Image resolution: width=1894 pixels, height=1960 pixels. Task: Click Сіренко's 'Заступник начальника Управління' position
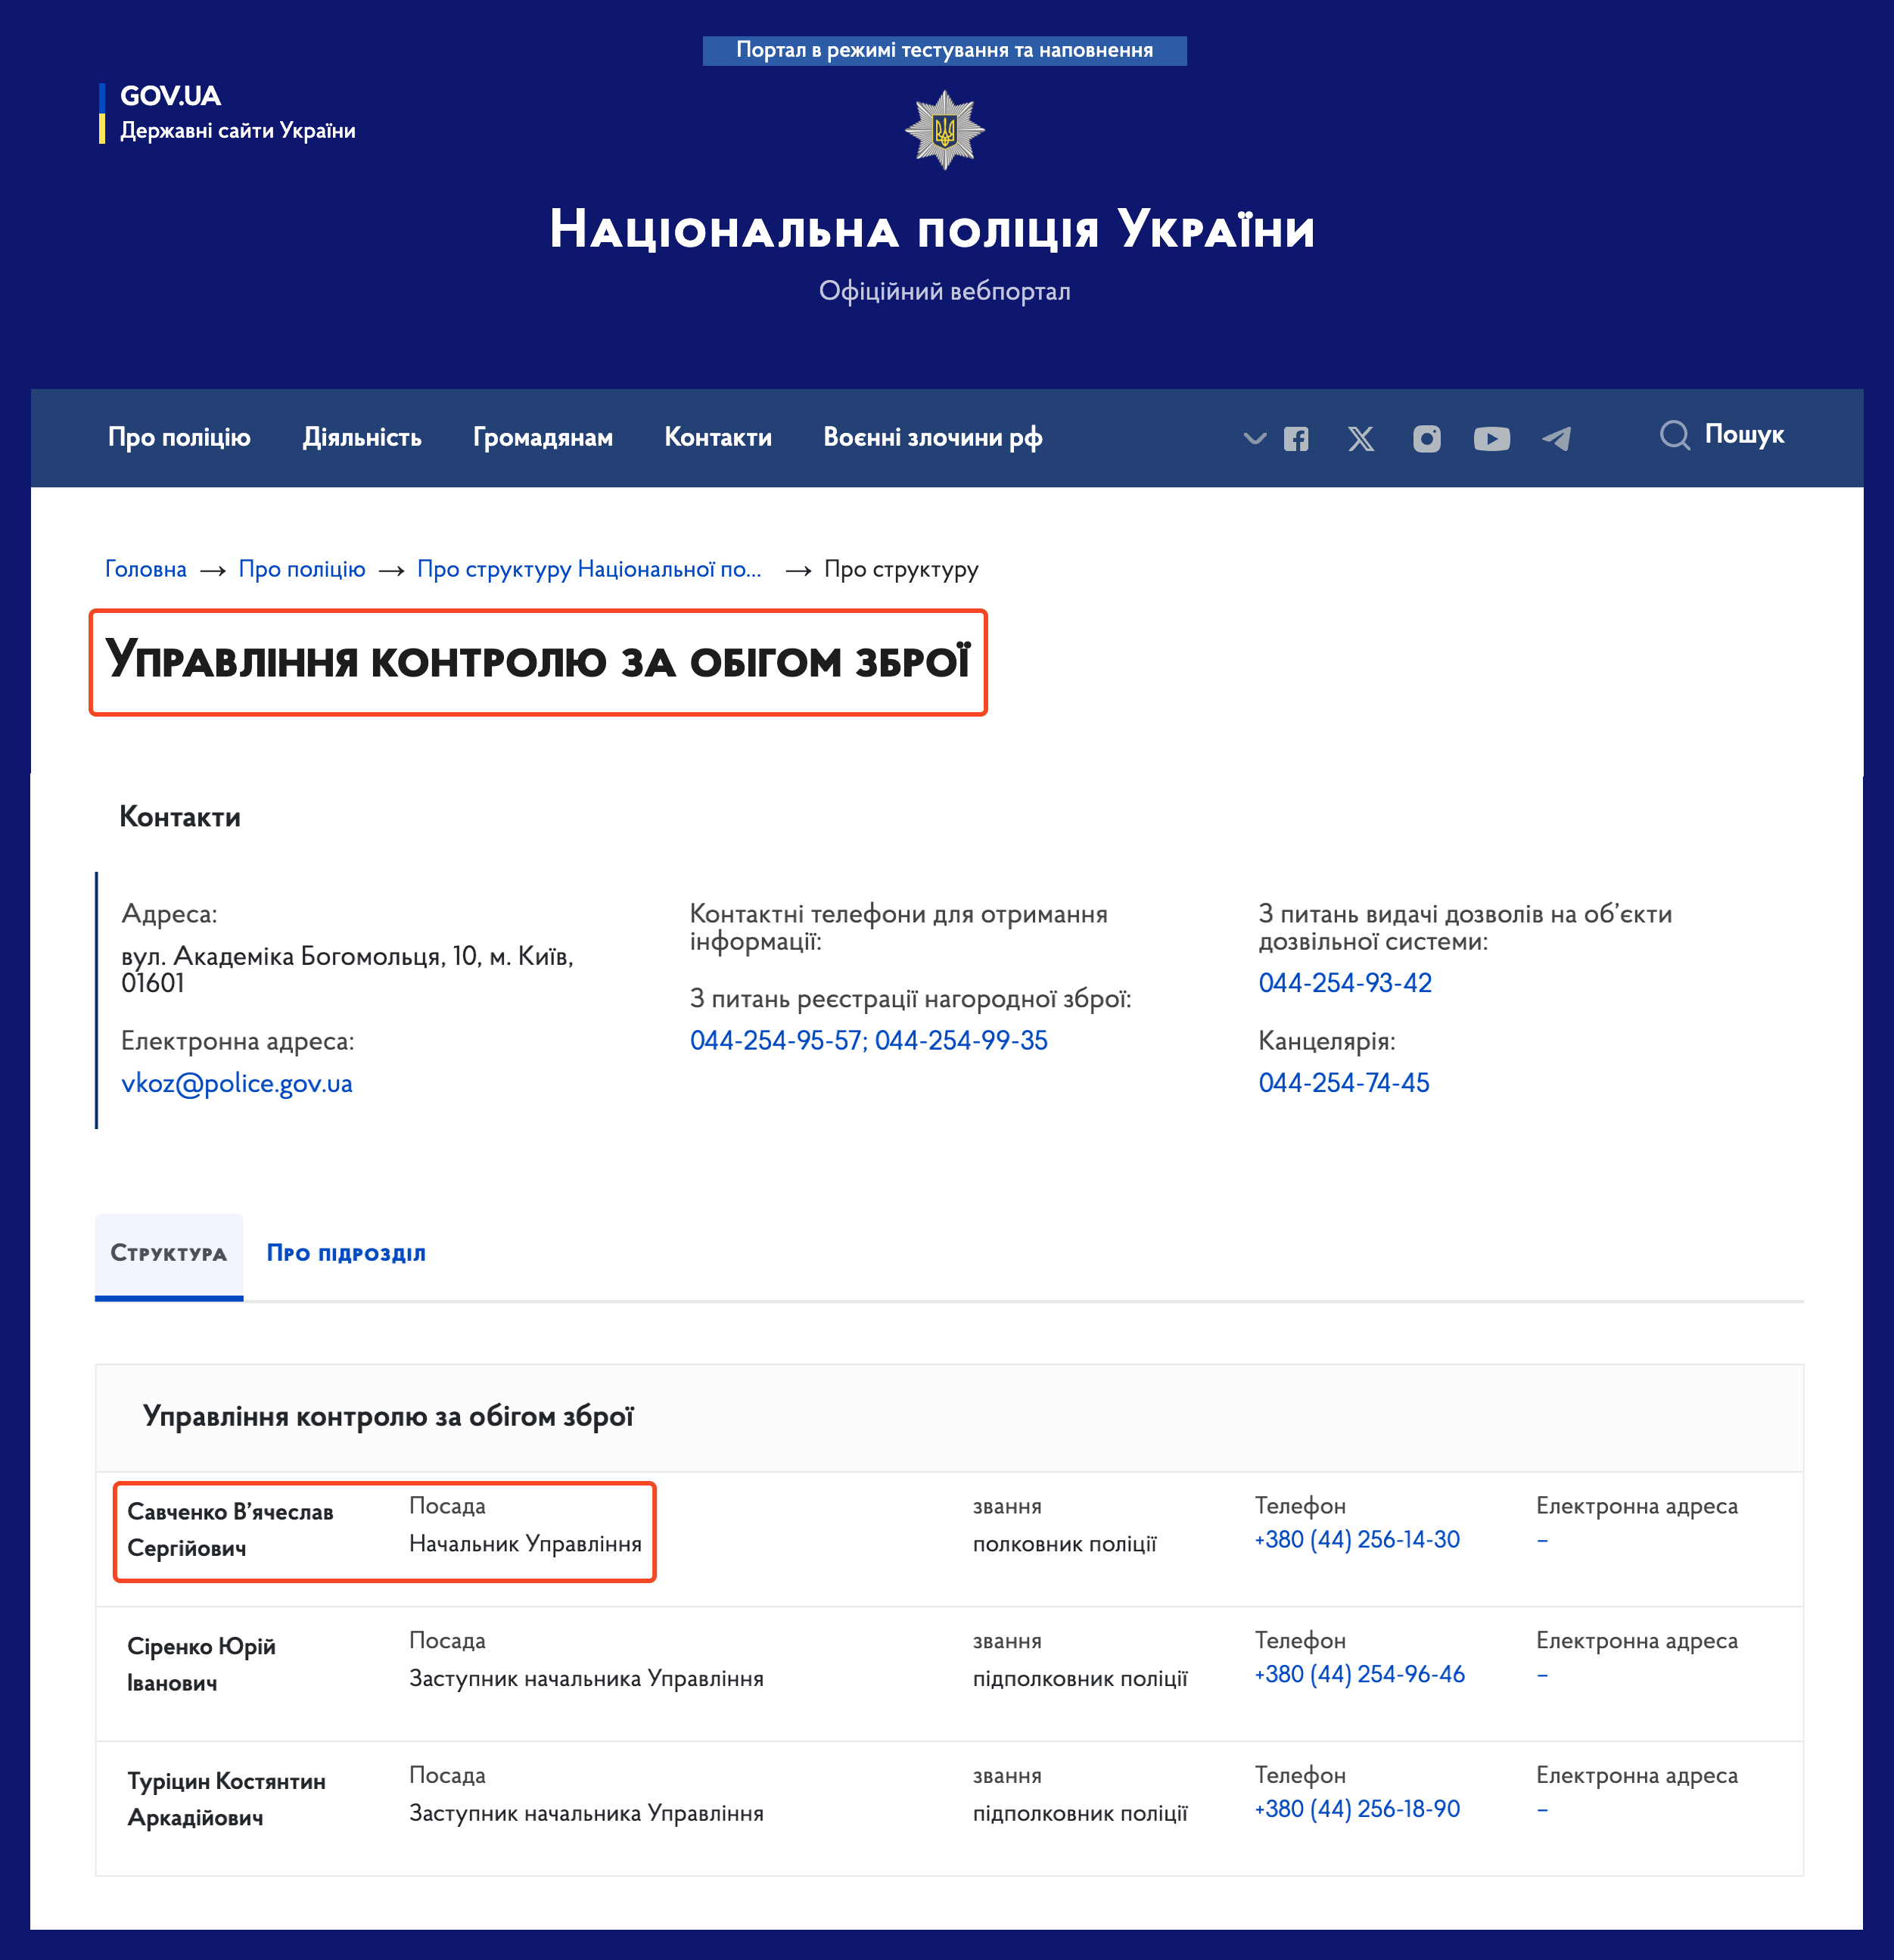tap(586, 1679)
